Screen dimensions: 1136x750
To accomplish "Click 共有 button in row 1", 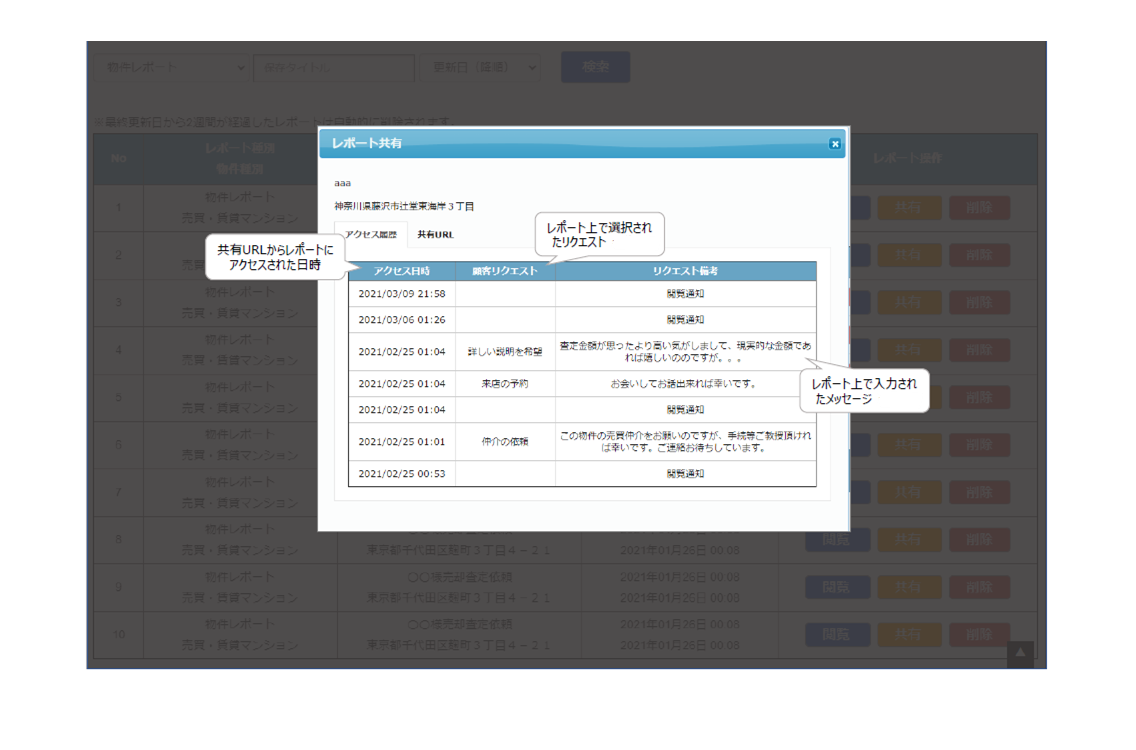I will pos(908,207).
